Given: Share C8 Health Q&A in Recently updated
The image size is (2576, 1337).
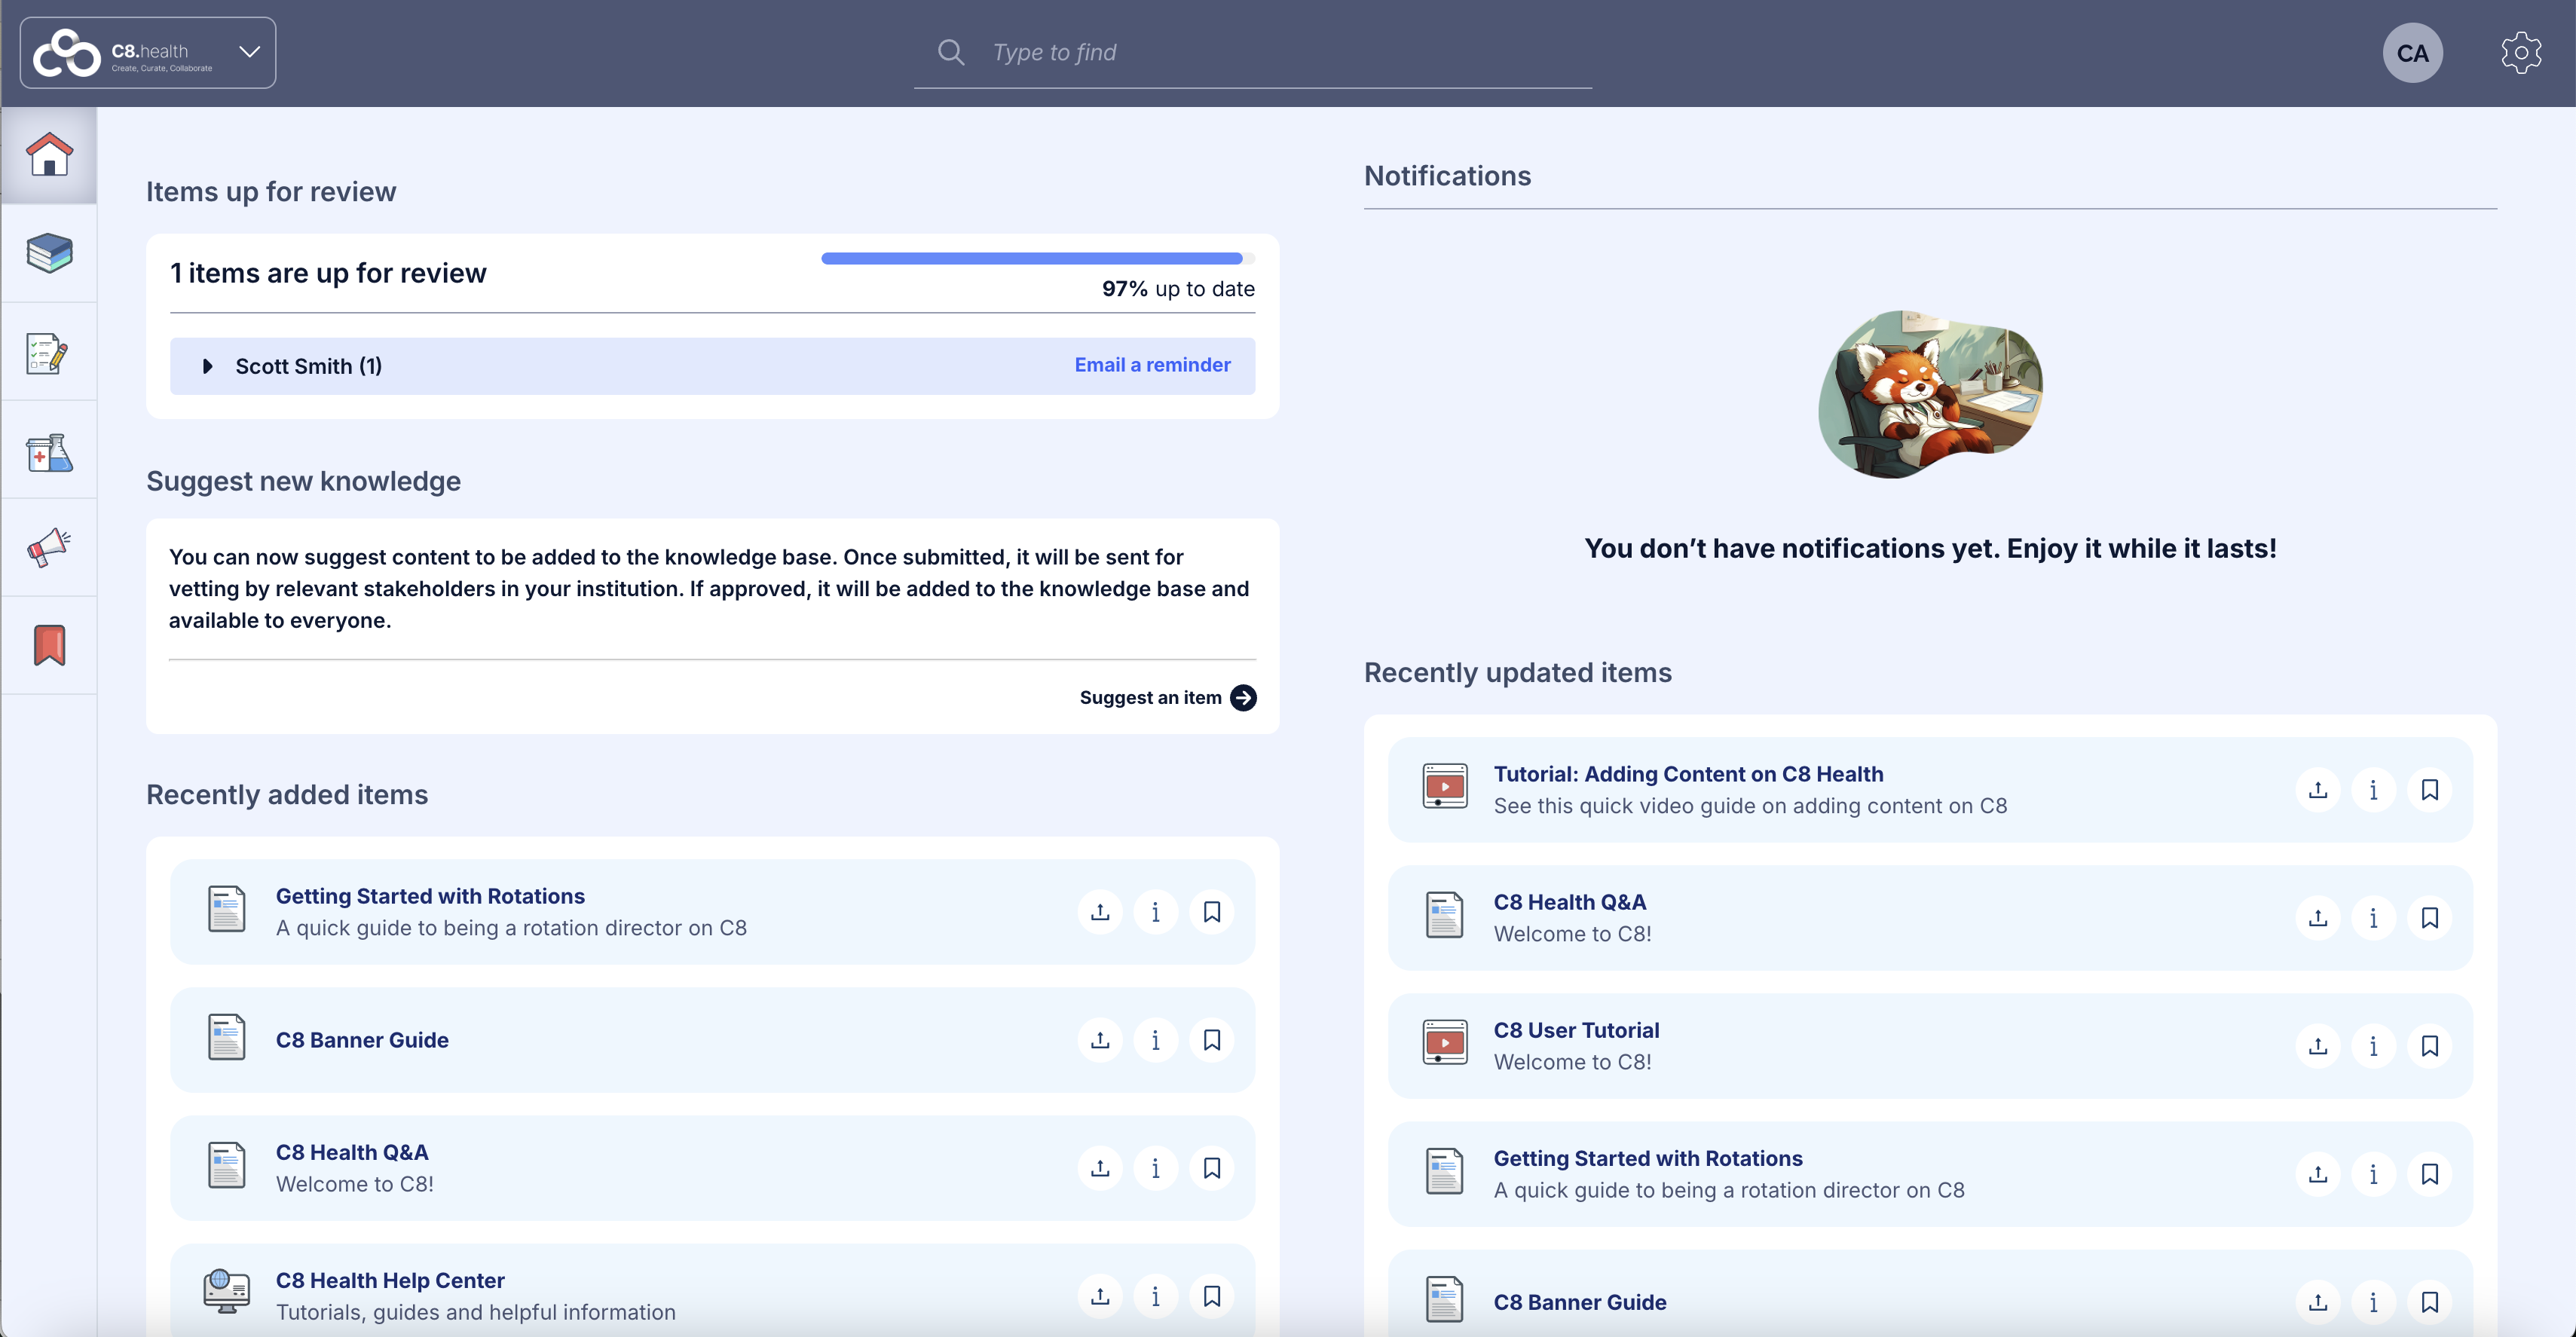Looking at the screenshot, I should point(2318,918).
